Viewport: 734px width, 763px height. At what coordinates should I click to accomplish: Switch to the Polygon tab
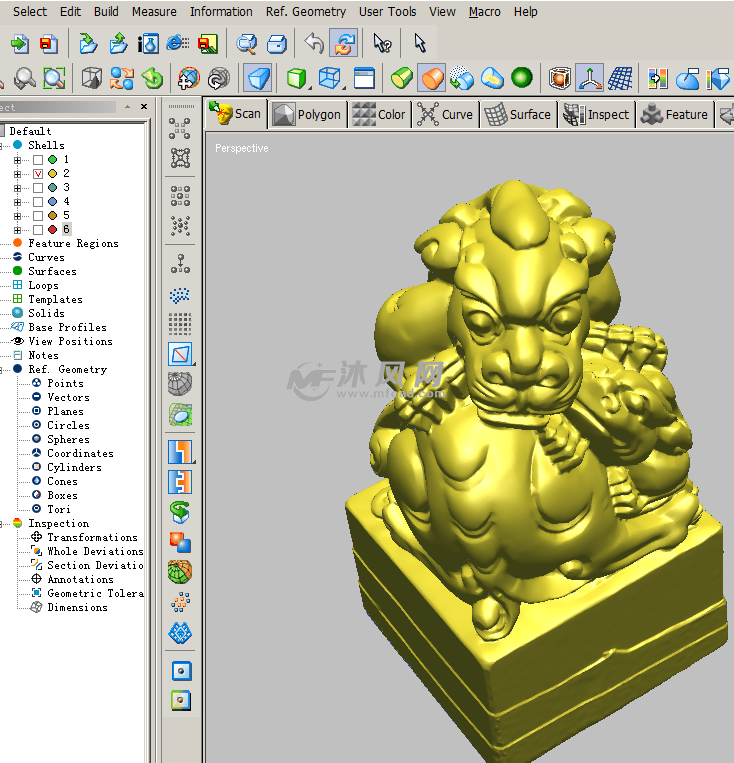tap(308, 115)
